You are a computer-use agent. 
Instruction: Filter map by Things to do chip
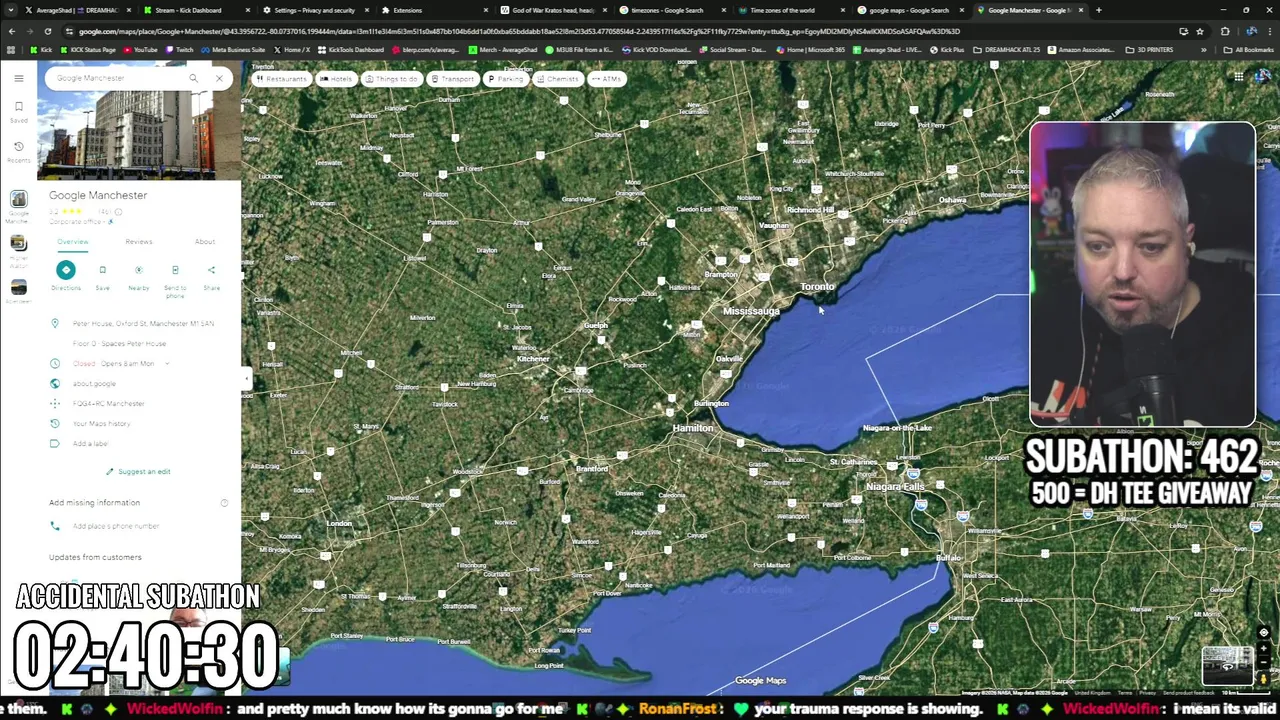click(391, 79)
